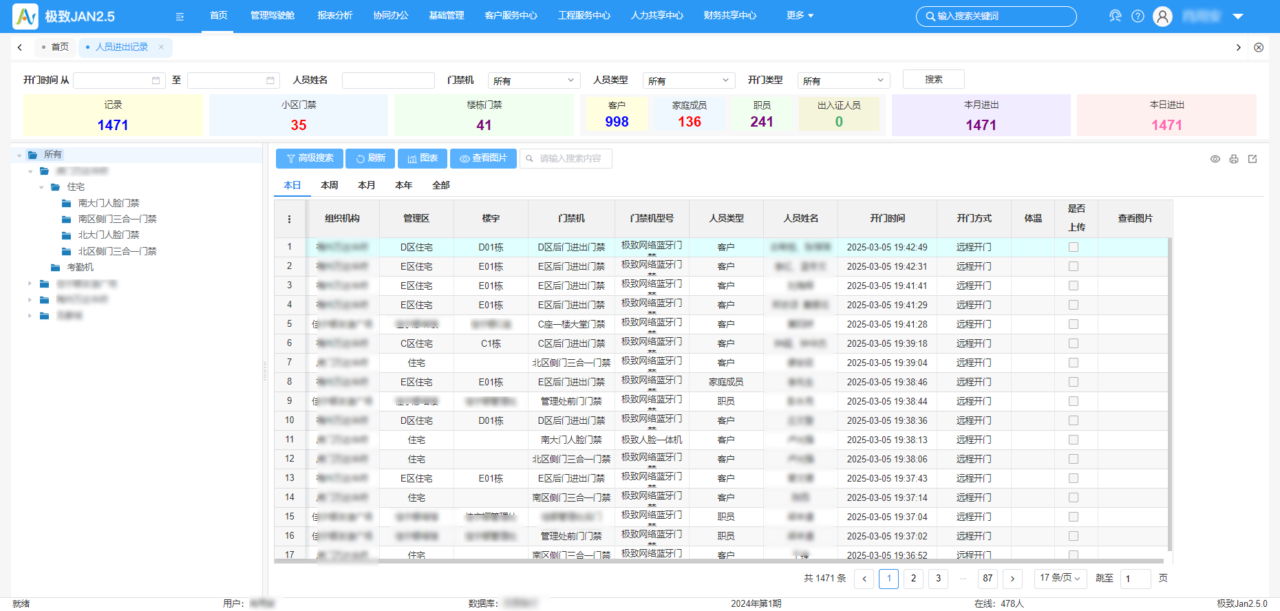Check the upload checkbox in row 5
Image resolution: width=1280 pixels, height=611 pixels.
point(1073,324)
